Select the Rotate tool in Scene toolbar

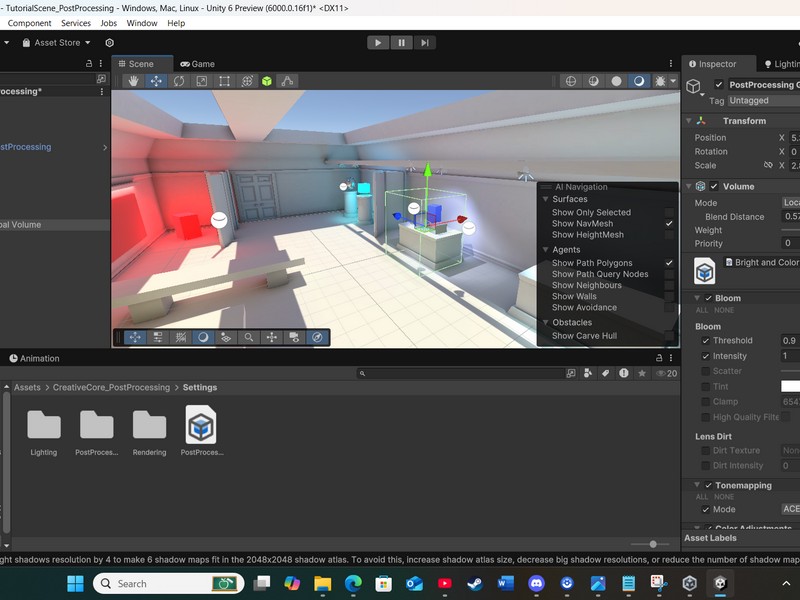click(x=179, y=81)
